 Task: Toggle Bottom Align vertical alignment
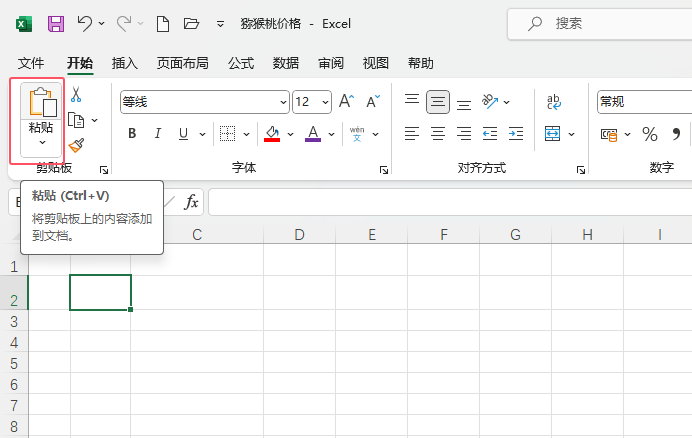tap(464, 104)
